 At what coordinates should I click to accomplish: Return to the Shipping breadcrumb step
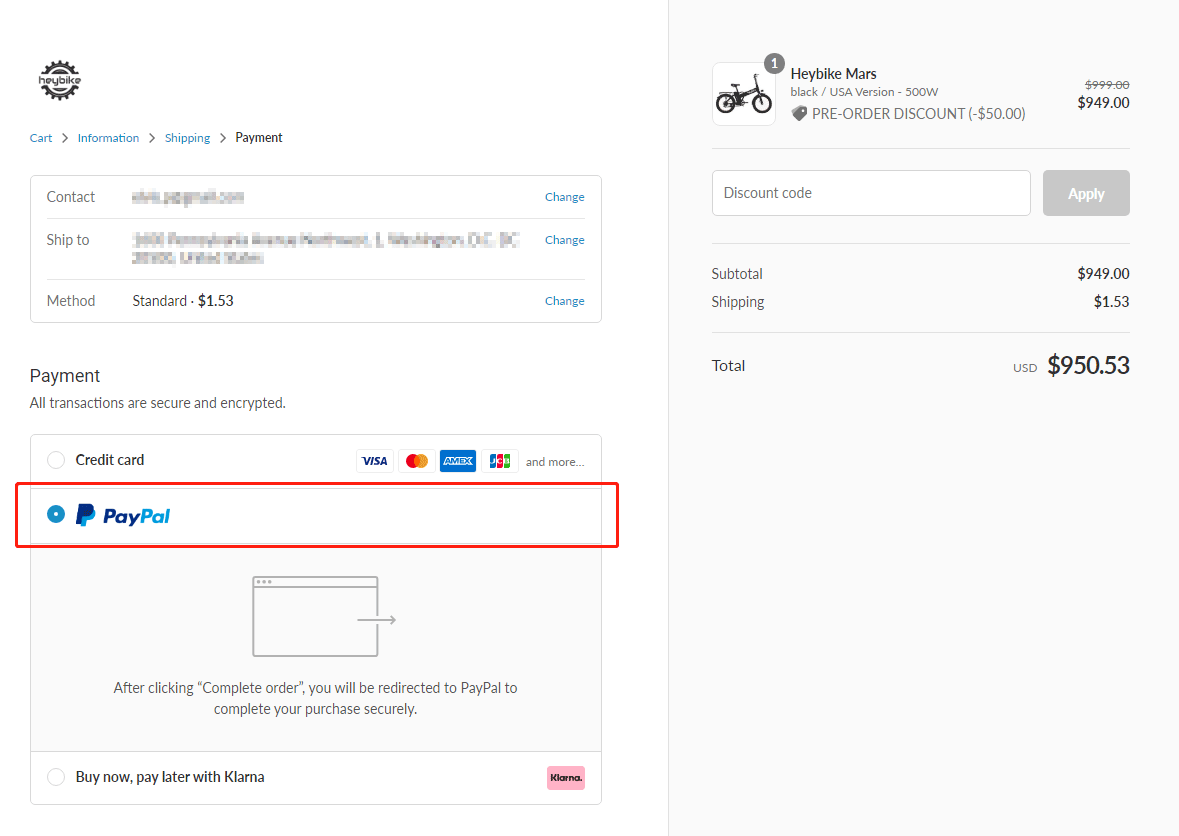pos(188,138)
